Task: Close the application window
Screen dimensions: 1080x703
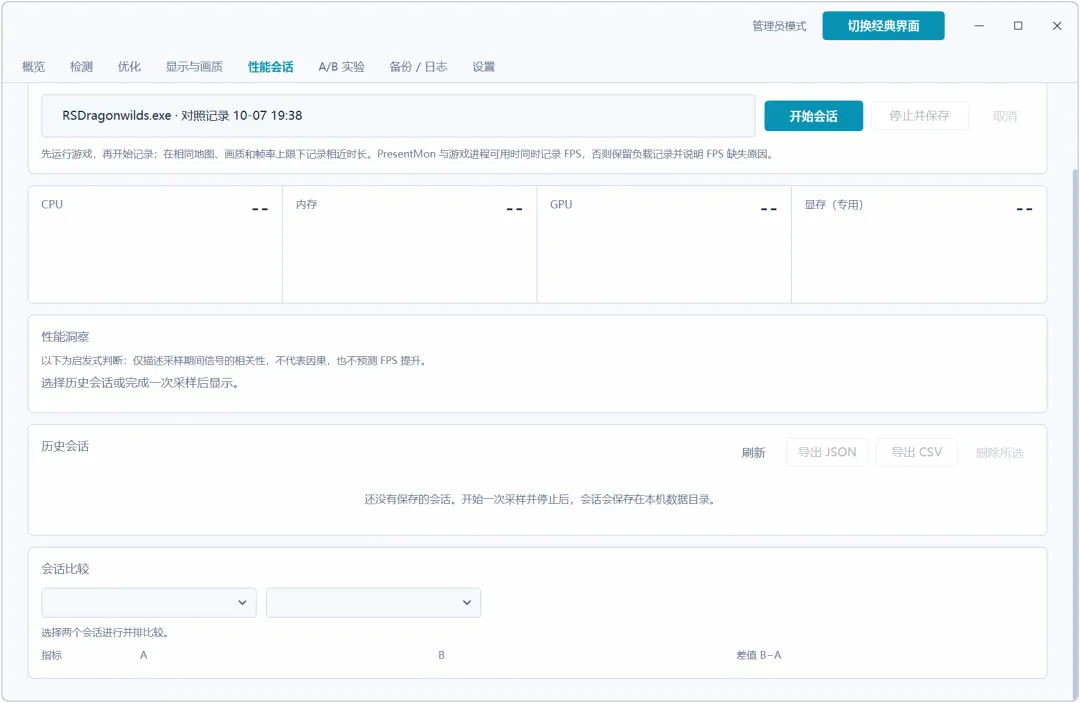Action: tap(1057, 26)
